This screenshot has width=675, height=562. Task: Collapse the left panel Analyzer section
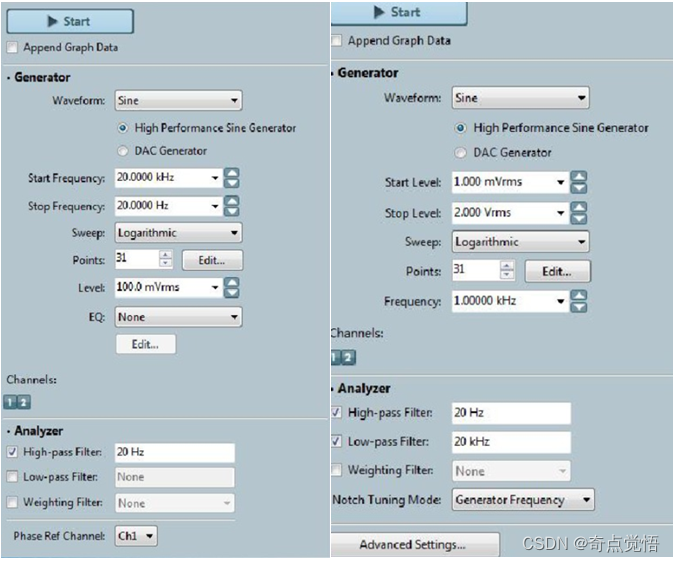coord(9,431)
